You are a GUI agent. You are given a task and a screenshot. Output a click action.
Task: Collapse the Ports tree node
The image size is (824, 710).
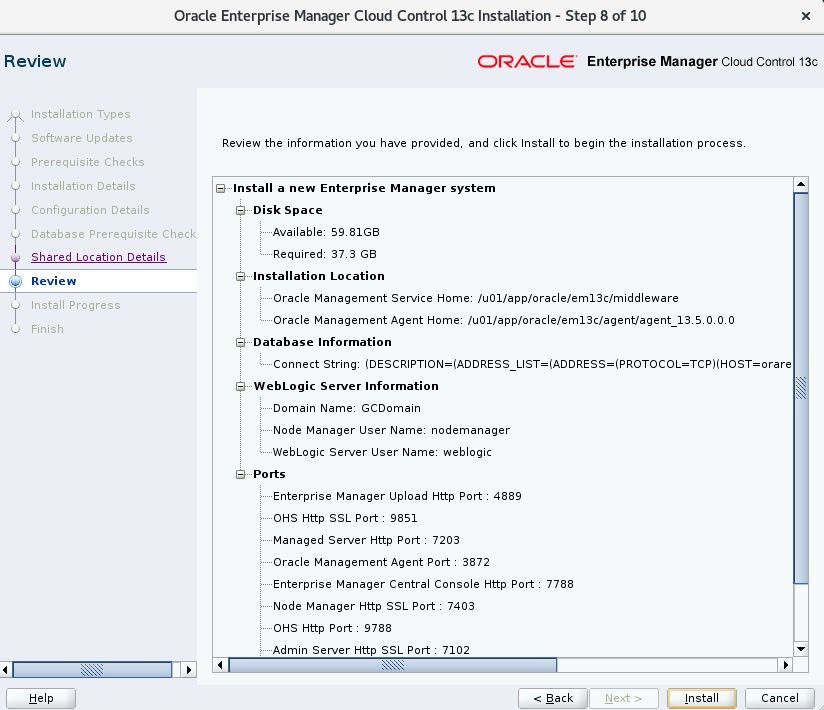pos(241,475)
